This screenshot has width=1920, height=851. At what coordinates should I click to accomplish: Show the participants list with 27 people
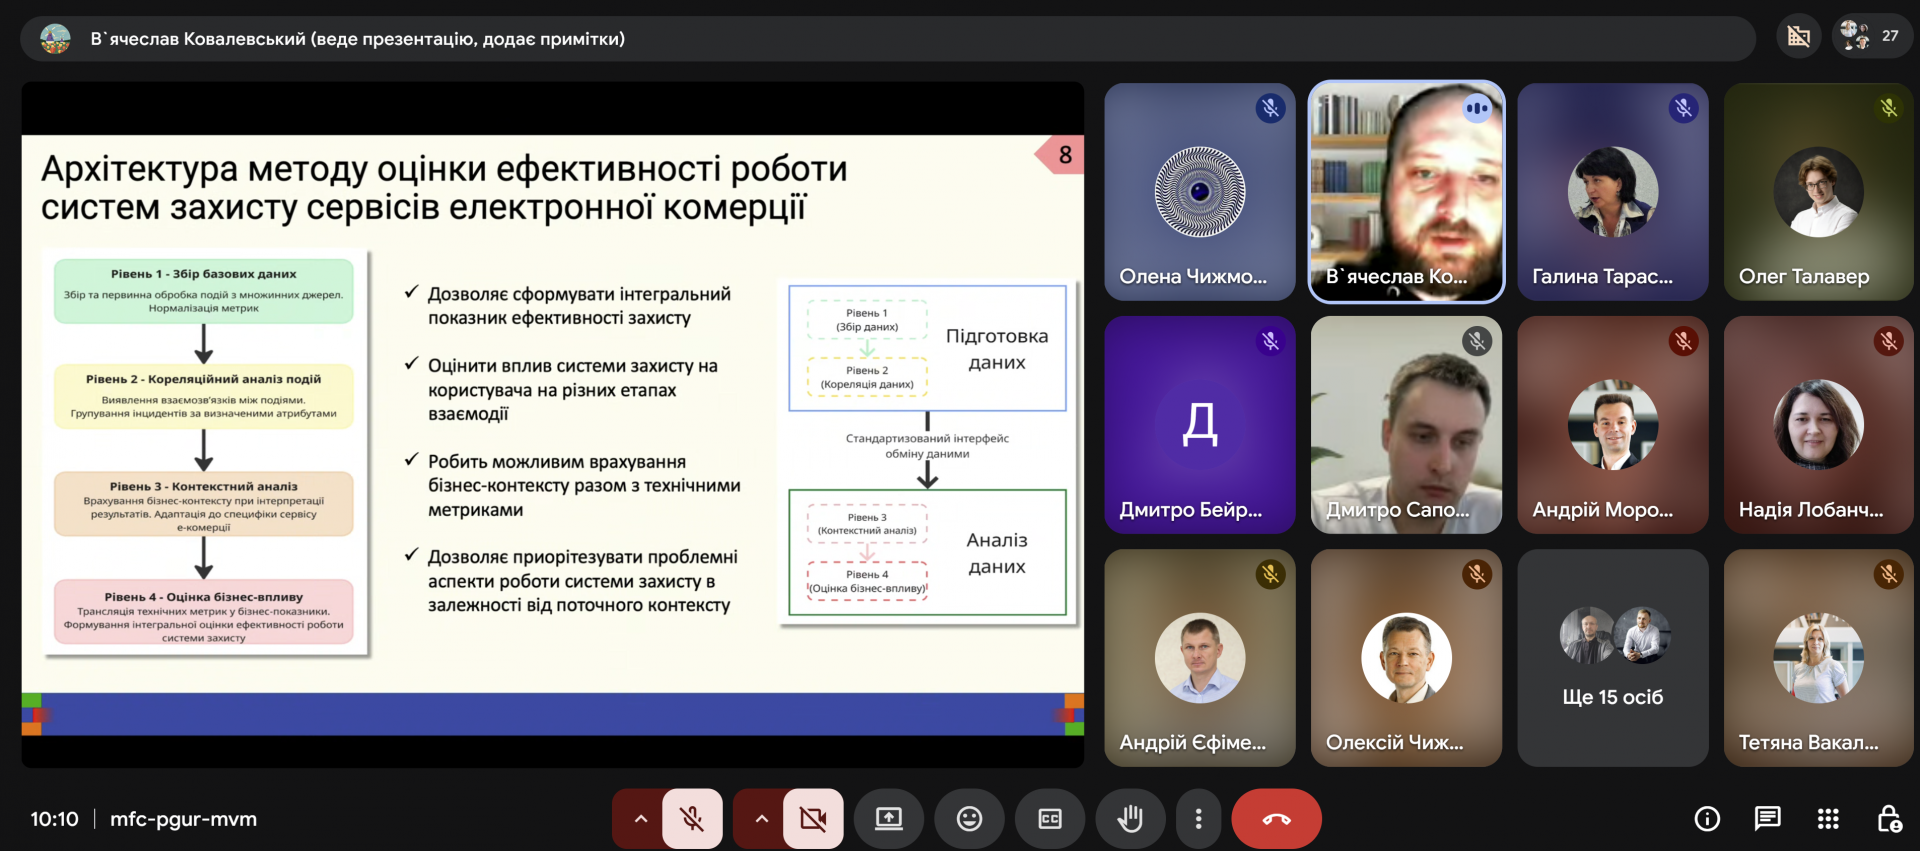[x=1871, y=37]
